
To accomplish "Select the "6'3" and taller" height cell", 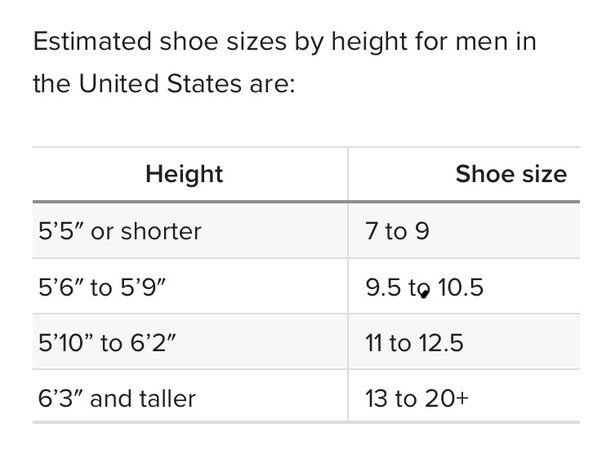I will tap(116, 399).
